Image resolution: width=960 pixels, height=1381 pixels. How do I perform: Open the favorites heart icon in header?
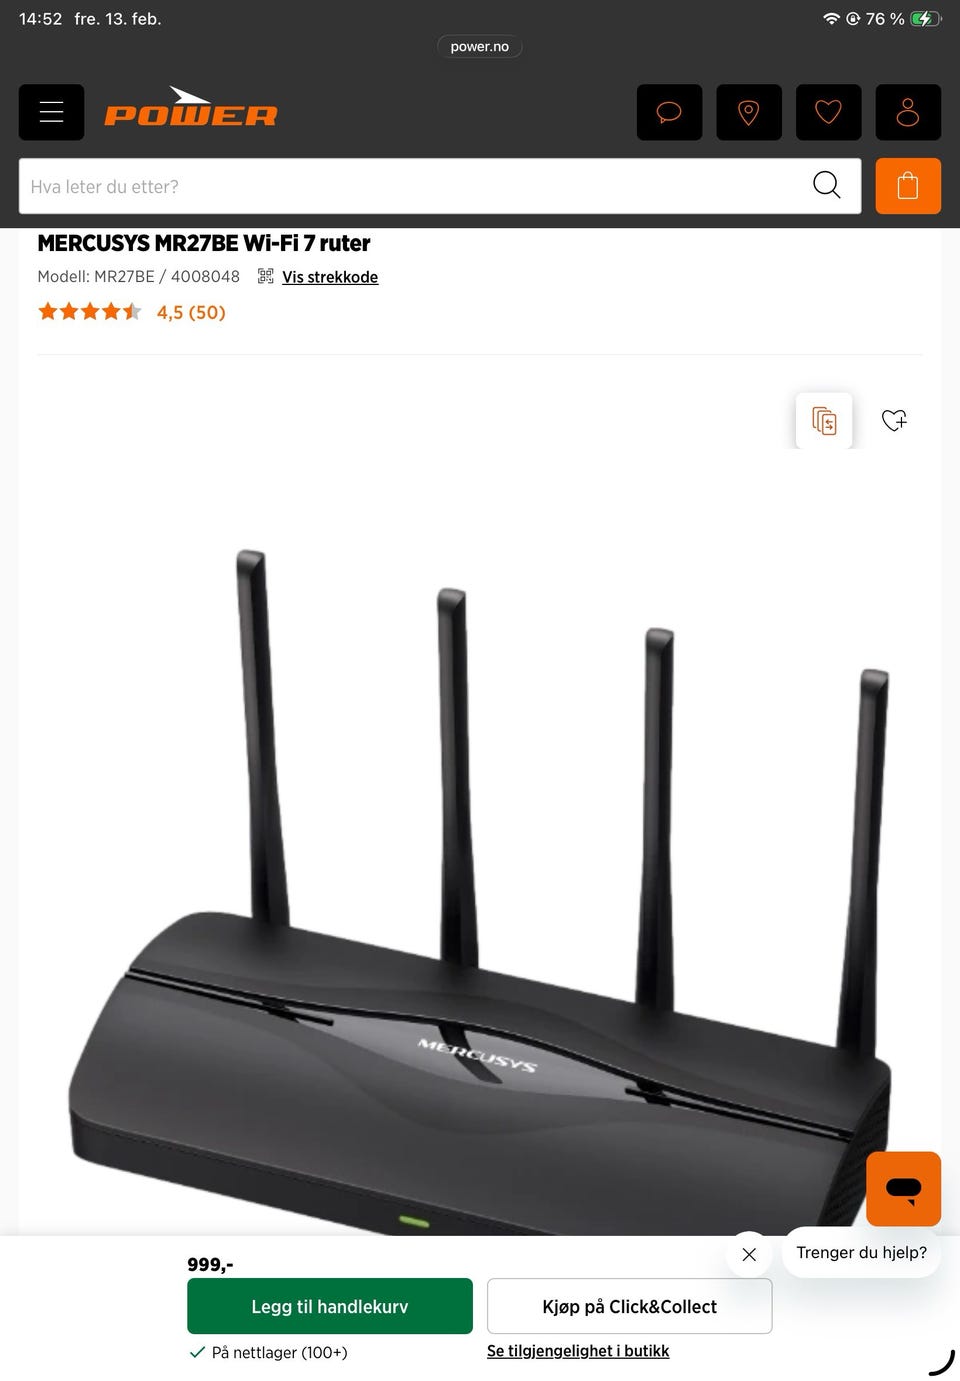(828, 112)
